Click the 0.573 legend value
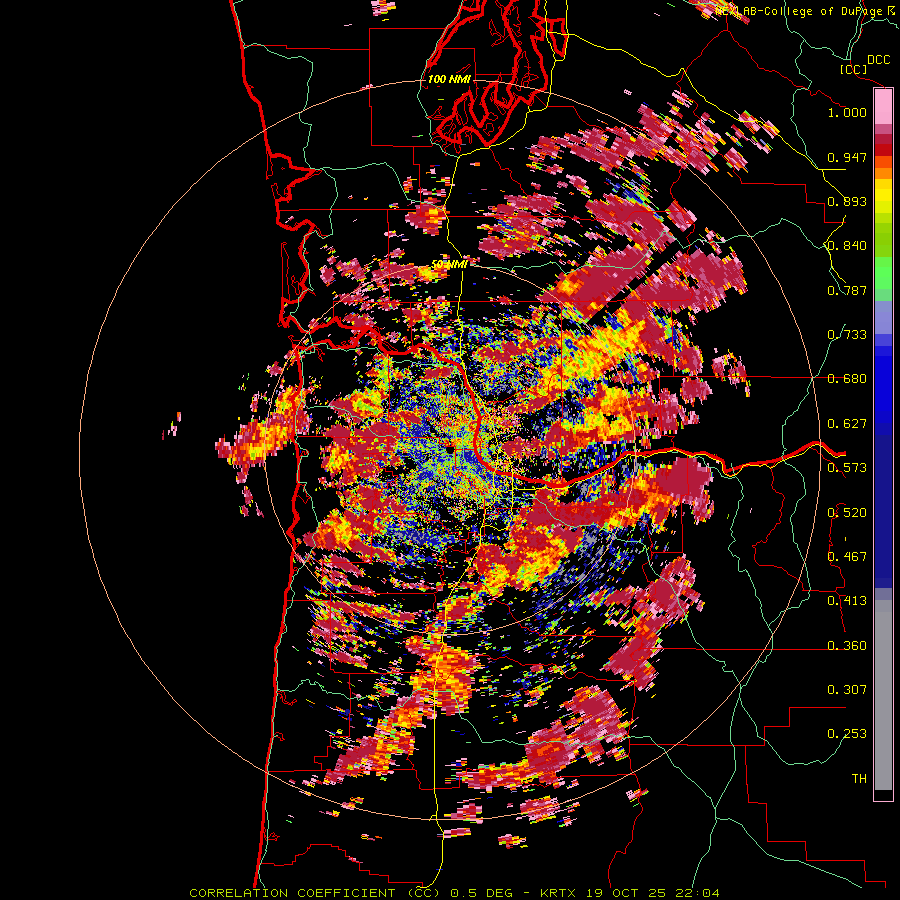900x900 pixels. 847,468
